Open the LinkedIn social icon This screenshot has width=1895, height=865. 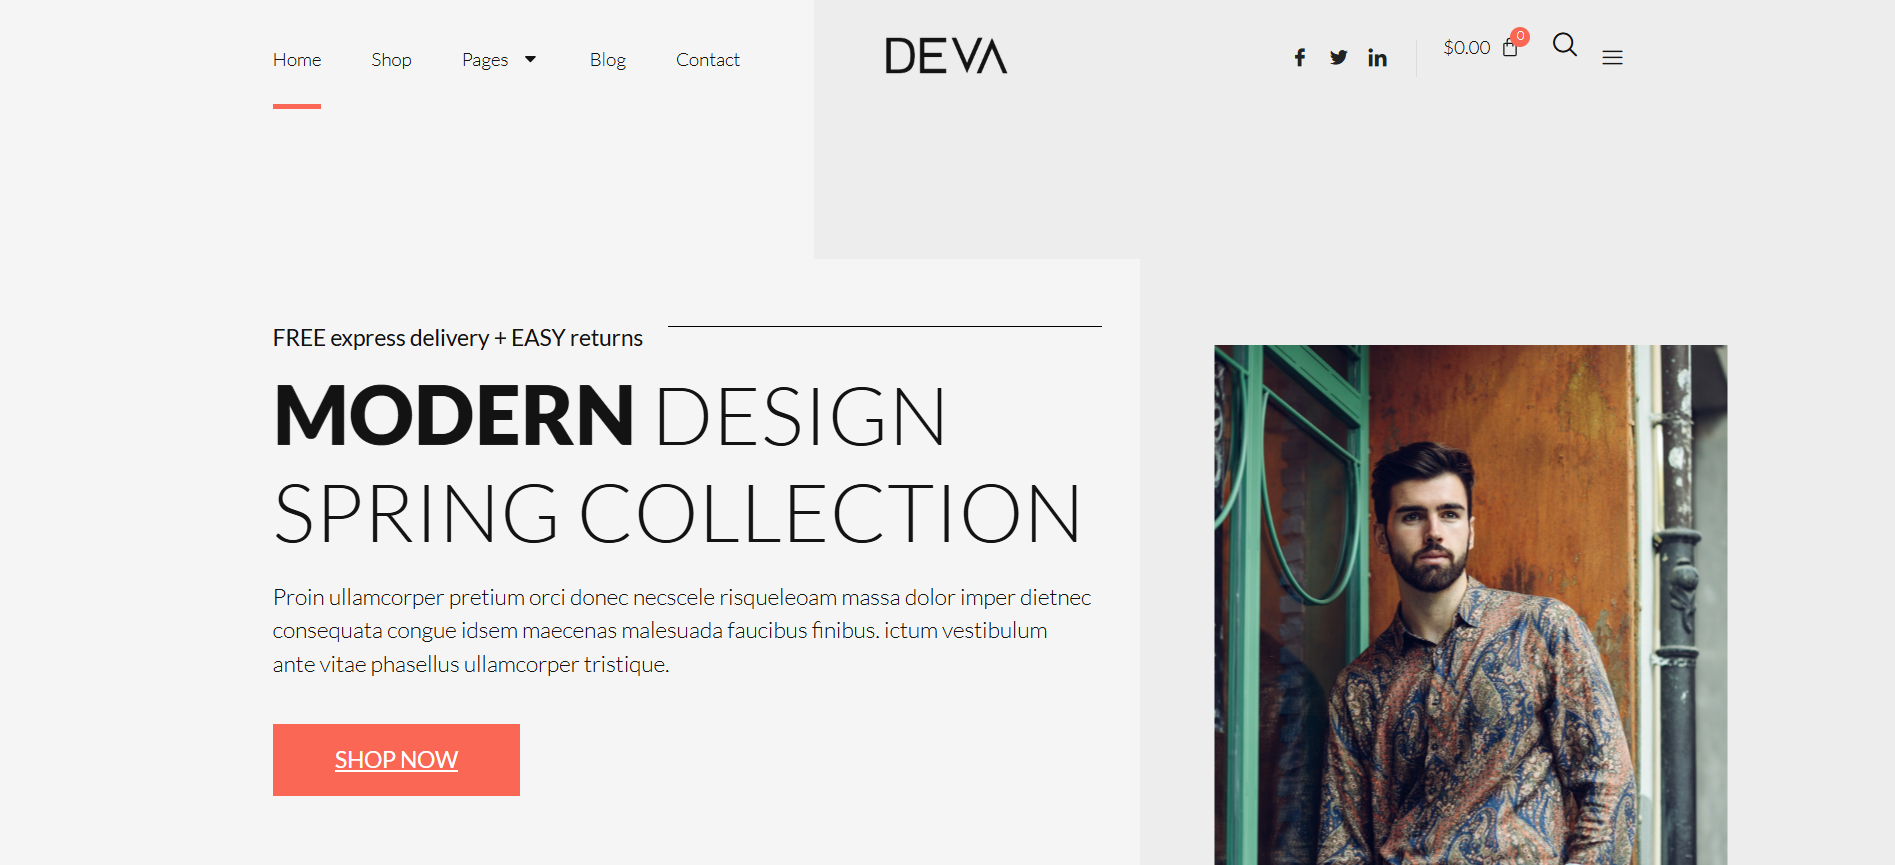point(1377,58)
